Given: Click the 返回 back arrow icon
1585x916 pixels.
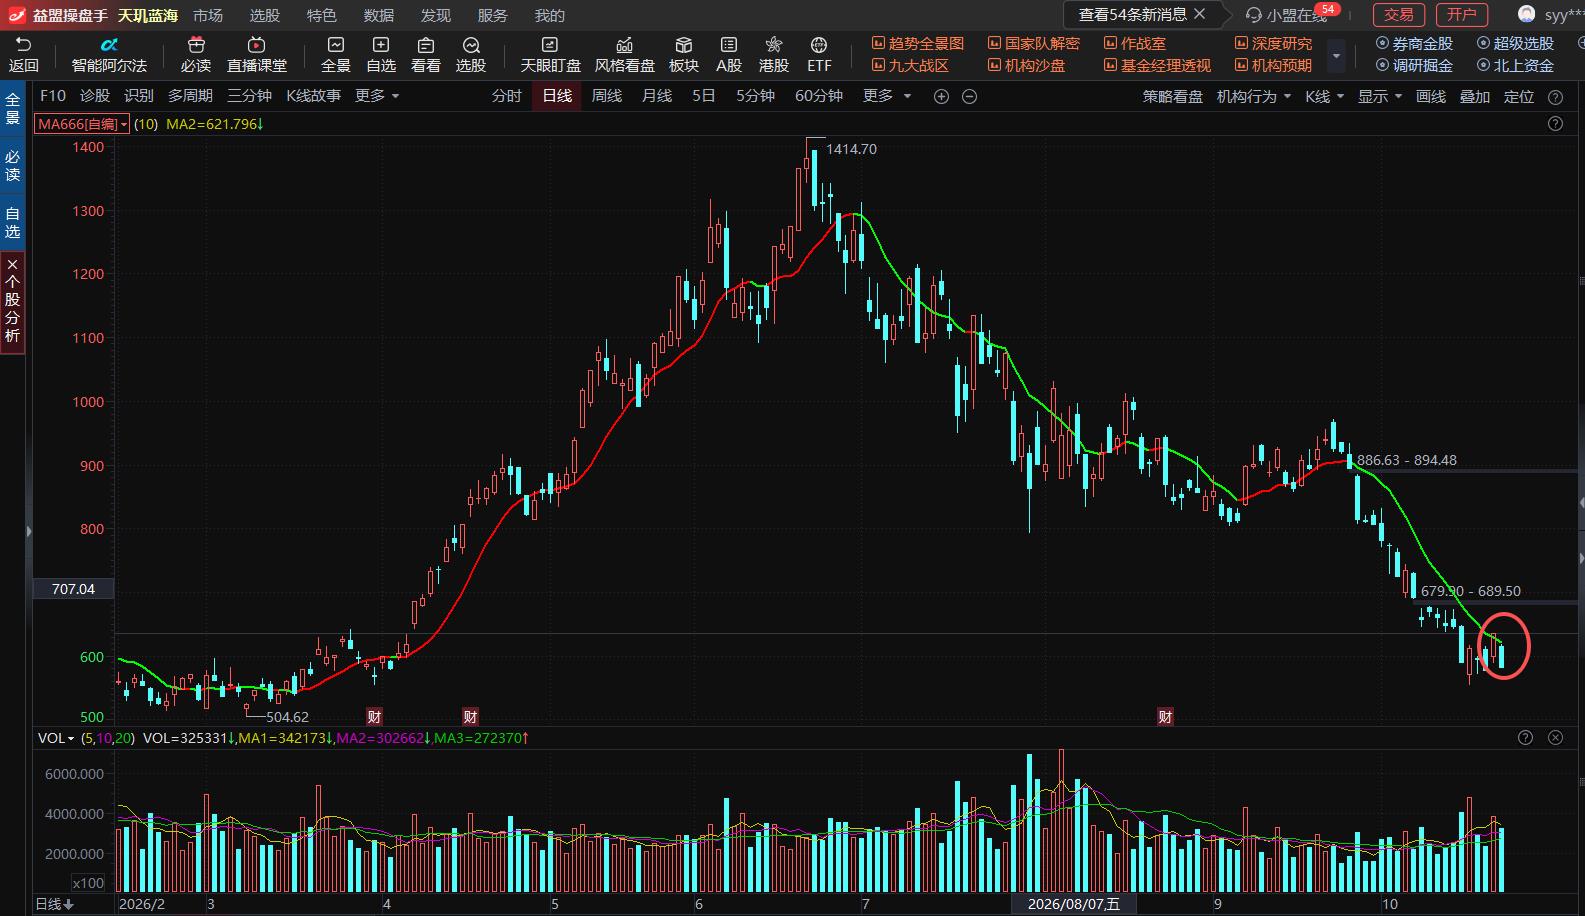Looking at the screenshot, I should tap(23, 45).
